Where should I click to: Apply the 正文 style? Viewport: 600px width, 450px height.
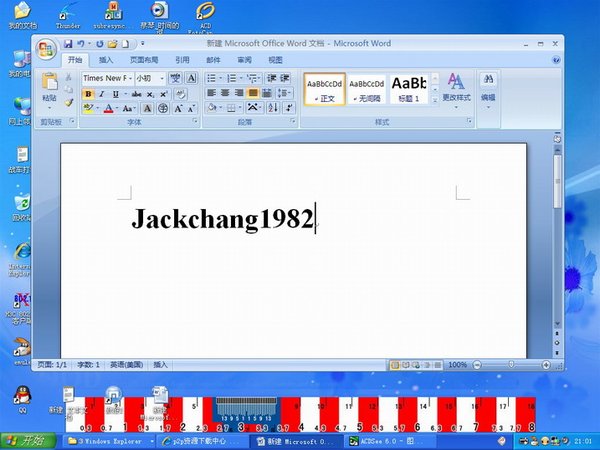(x=324, y=89)
